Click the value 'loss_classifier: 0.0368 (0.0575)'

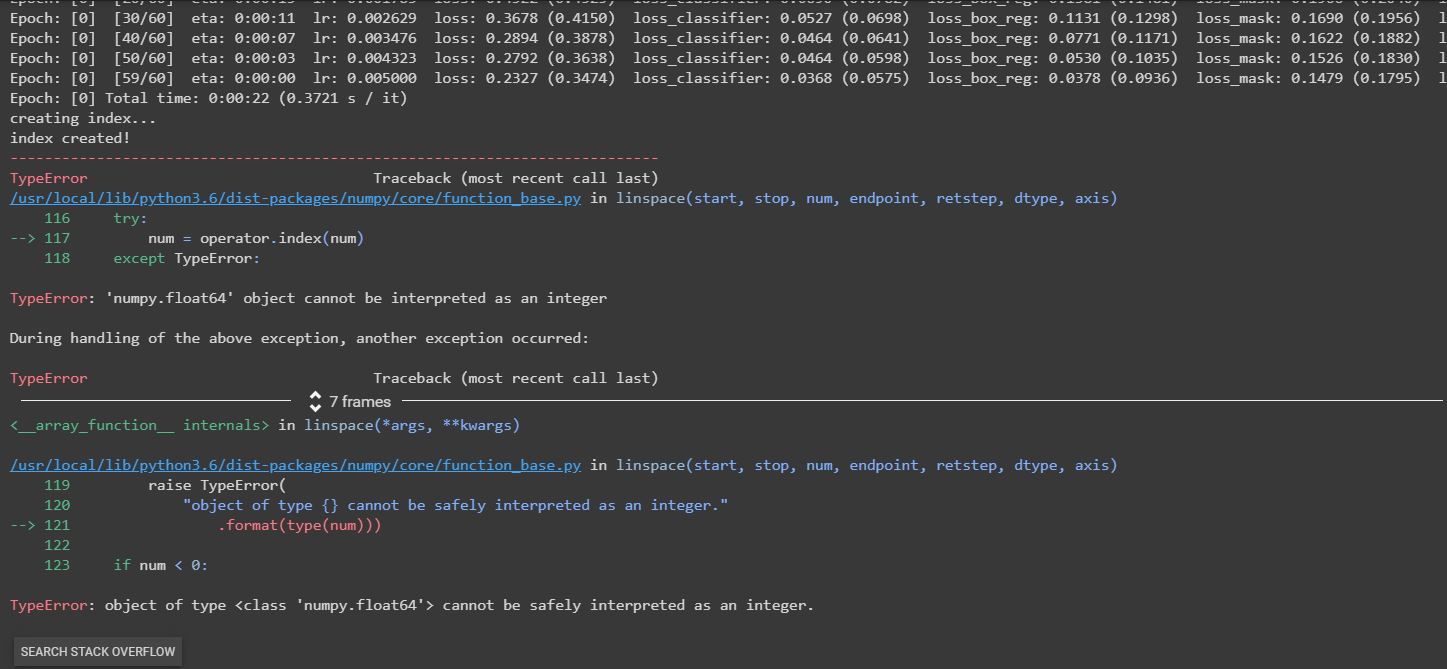772,78
